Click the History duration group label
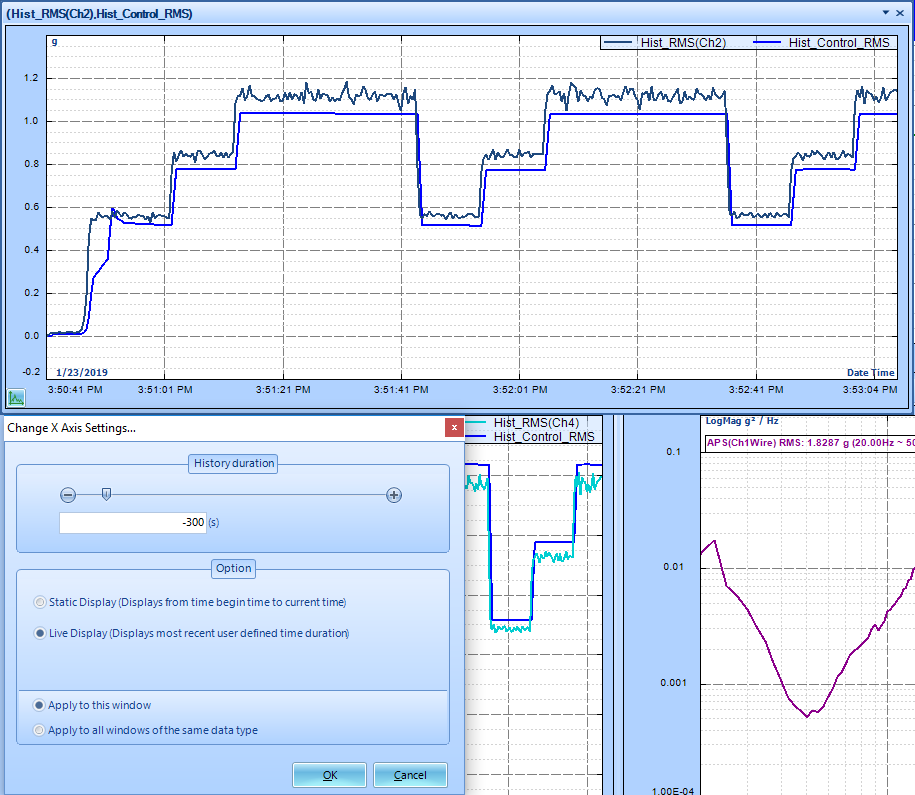Viewport: 915px width, 795px height. point(233,463)
